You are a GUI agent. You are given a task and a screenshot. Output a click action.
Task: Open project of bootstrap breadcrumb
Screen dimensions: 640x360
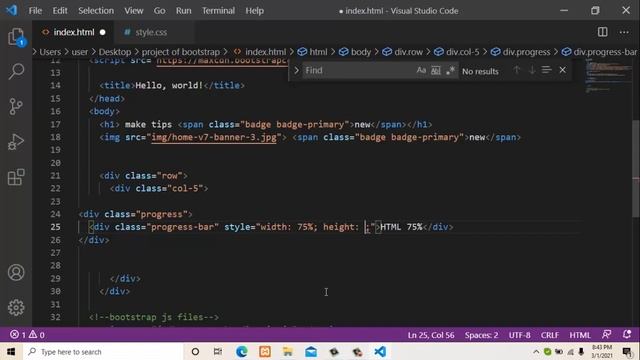pyautogui.click(x=180, y=52)
